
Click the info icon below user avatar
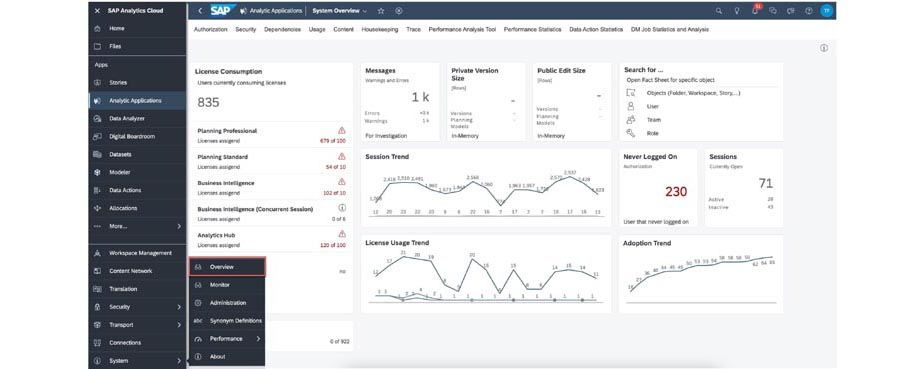(824, 48)
